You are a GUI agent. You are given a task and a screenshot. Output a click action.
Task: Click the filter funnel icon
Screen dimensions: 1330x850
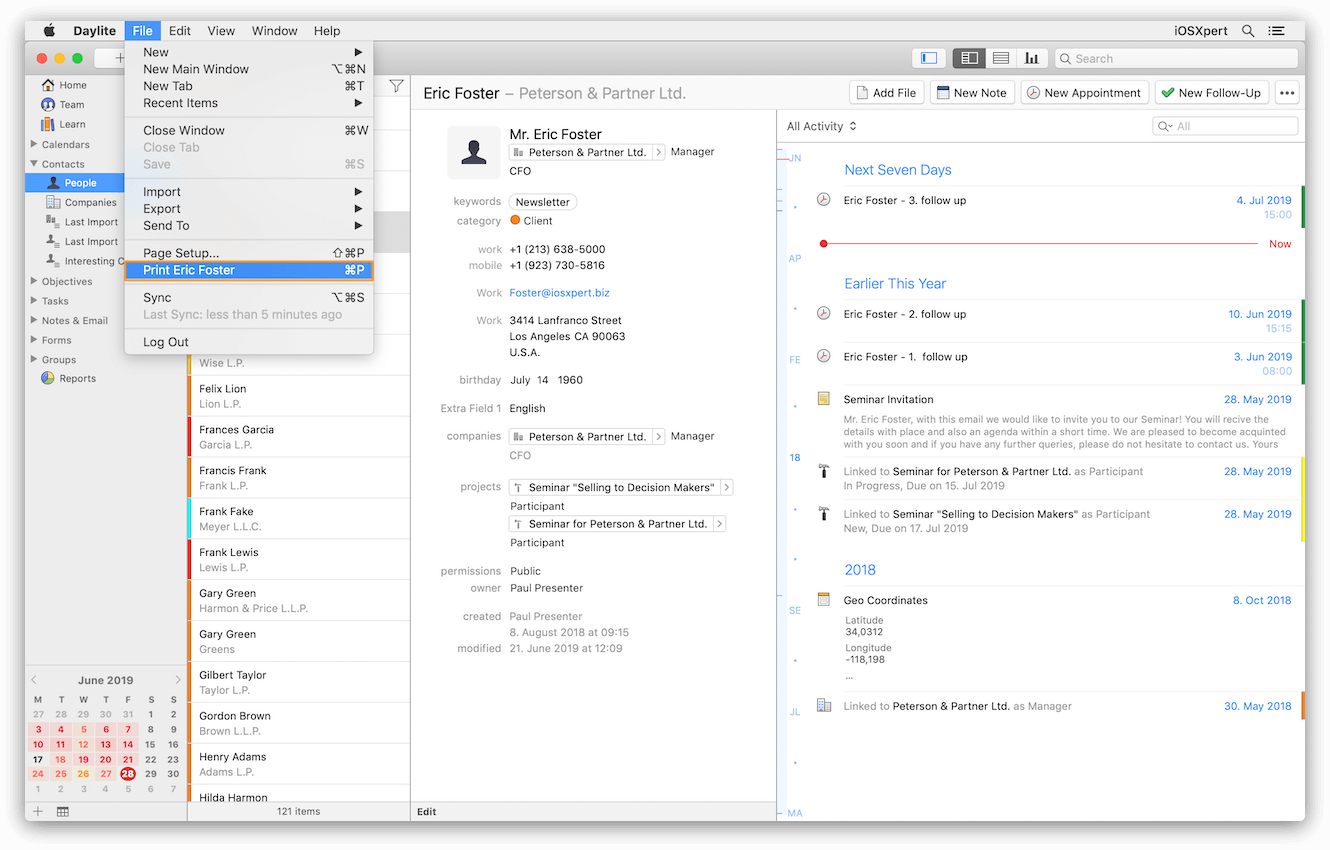pyautogui.click(x=396, y=86)
